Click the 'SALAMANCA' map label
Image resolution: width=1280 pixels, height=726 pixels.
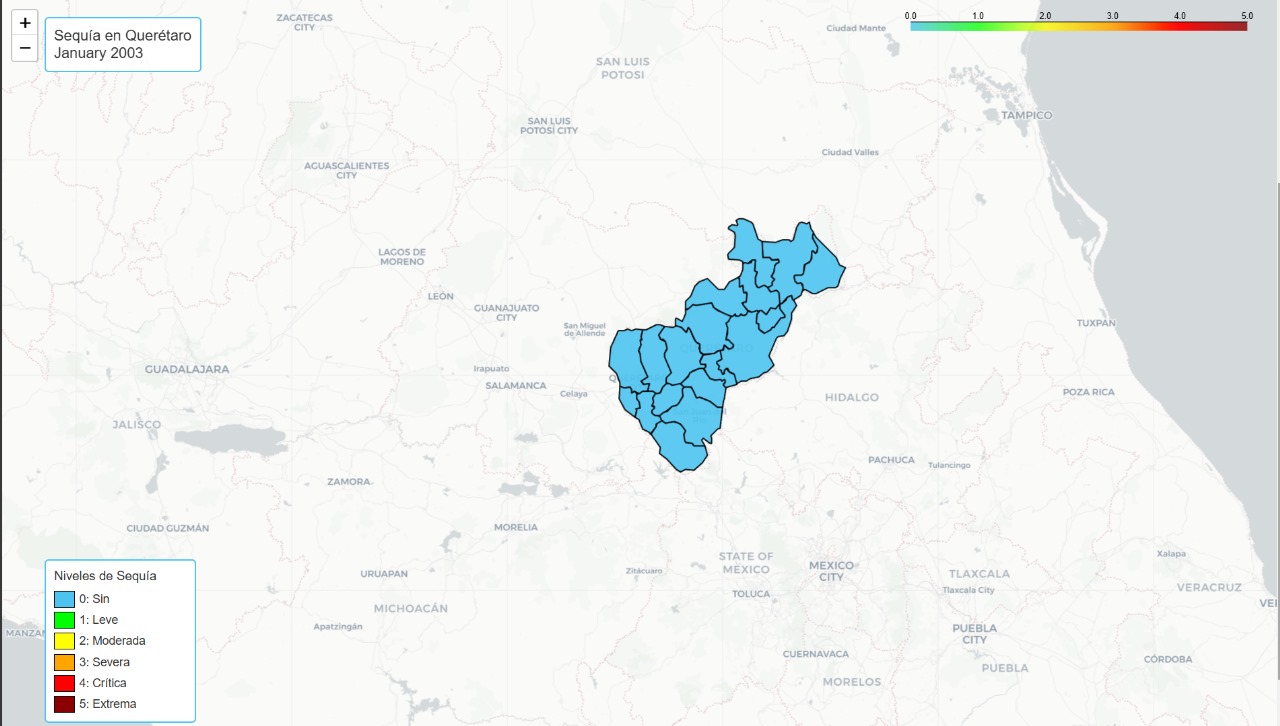tap(516, 385)
